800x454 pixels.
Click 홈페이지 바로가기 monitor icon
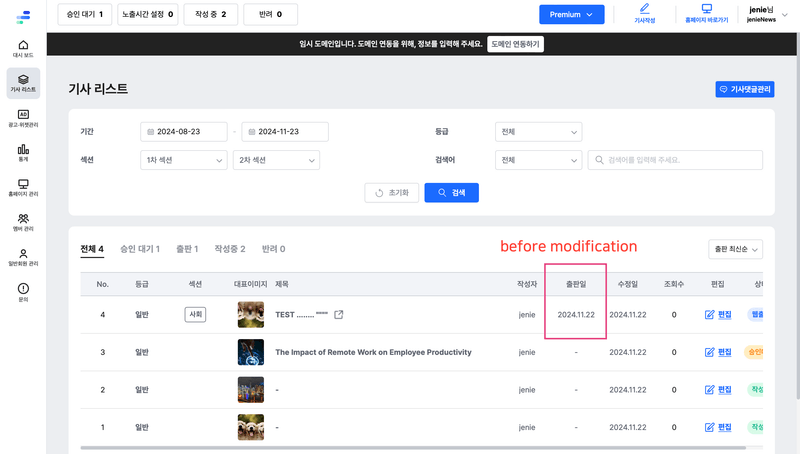click(x=706, y=12)
